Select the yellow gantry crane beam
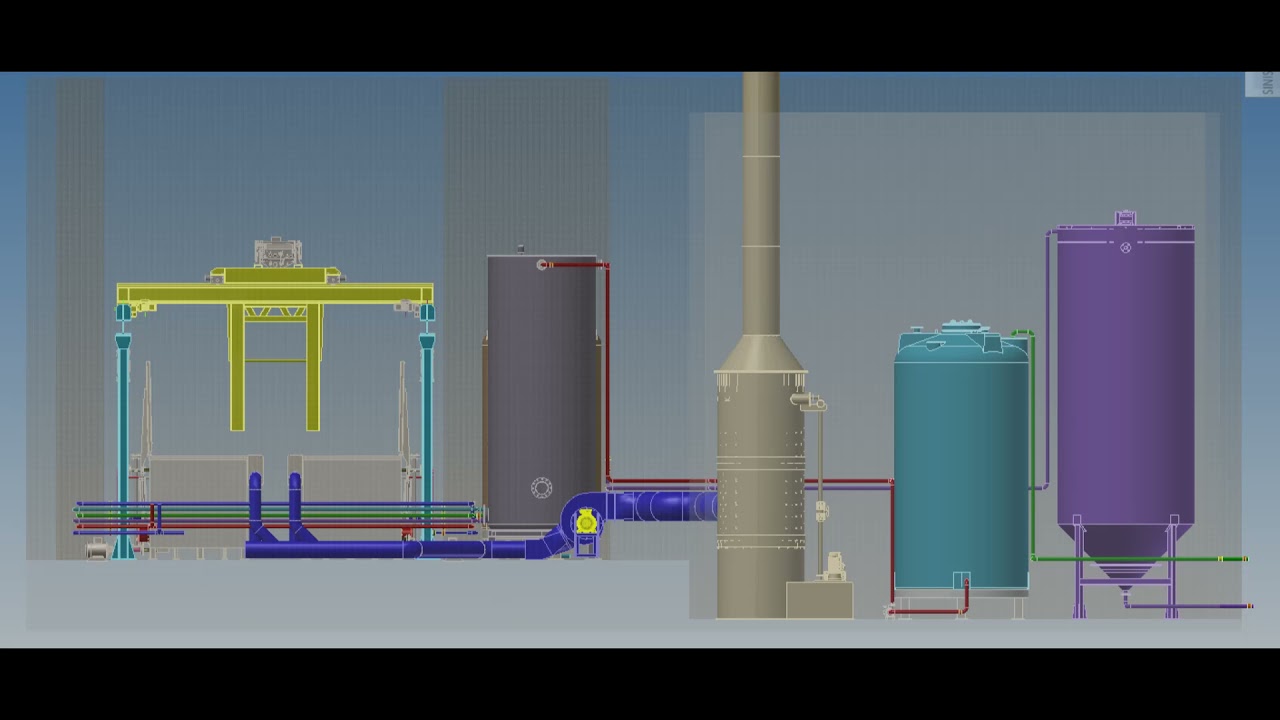This screenshot has height=720, width=1280. click(x=275, y=293)
